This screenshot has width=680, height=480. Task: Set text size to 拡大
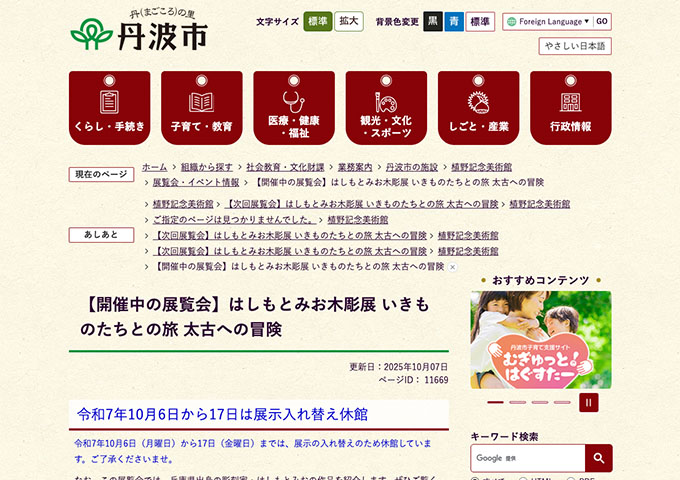click(349, 21)
